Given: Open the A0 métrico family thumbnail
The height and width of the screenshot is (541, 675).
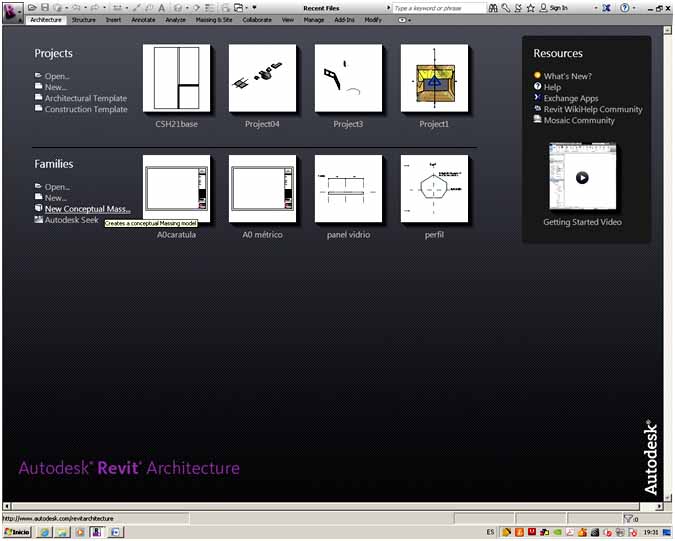Looking at the screenshot, I should click(262, 189).
